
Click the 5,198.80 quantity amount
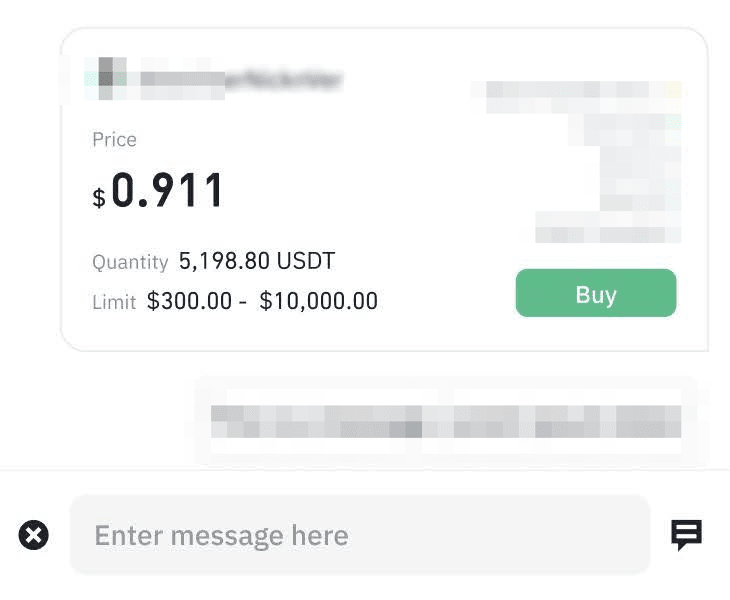coord(224,261)
